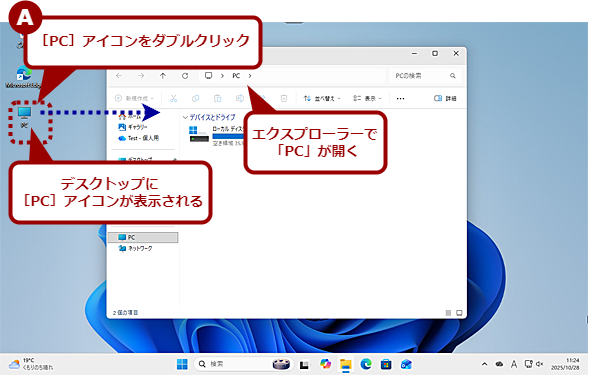The image size is (589, 376).
Task: Open the 新規作成 dropdown
Action: [x=134, y=98]
